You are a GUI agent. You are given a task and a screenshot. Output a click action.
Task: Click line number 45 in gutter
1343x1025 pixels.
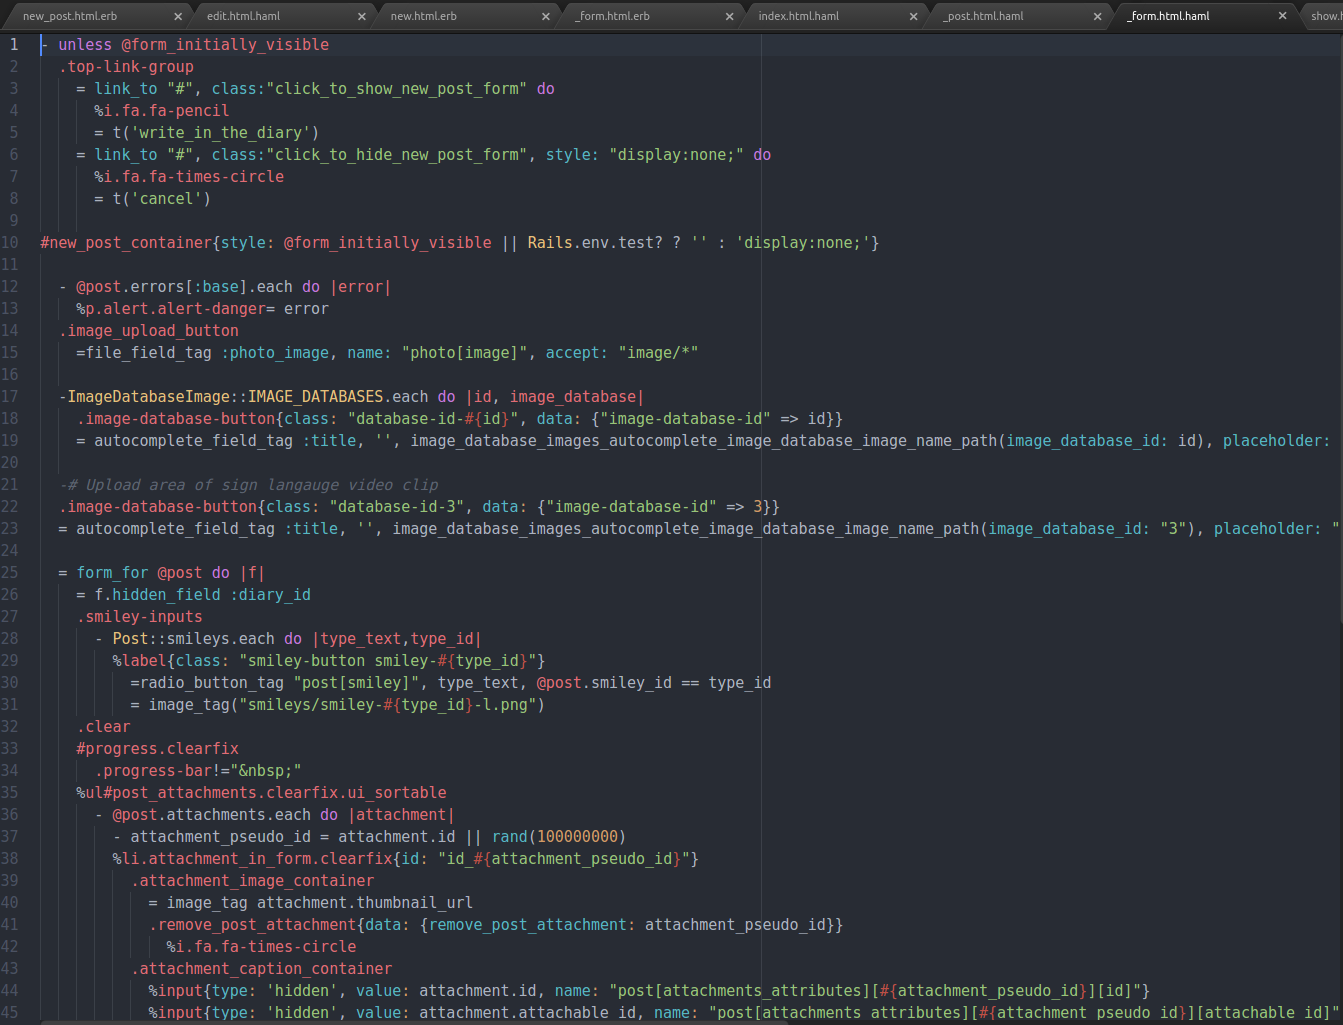10,1013
